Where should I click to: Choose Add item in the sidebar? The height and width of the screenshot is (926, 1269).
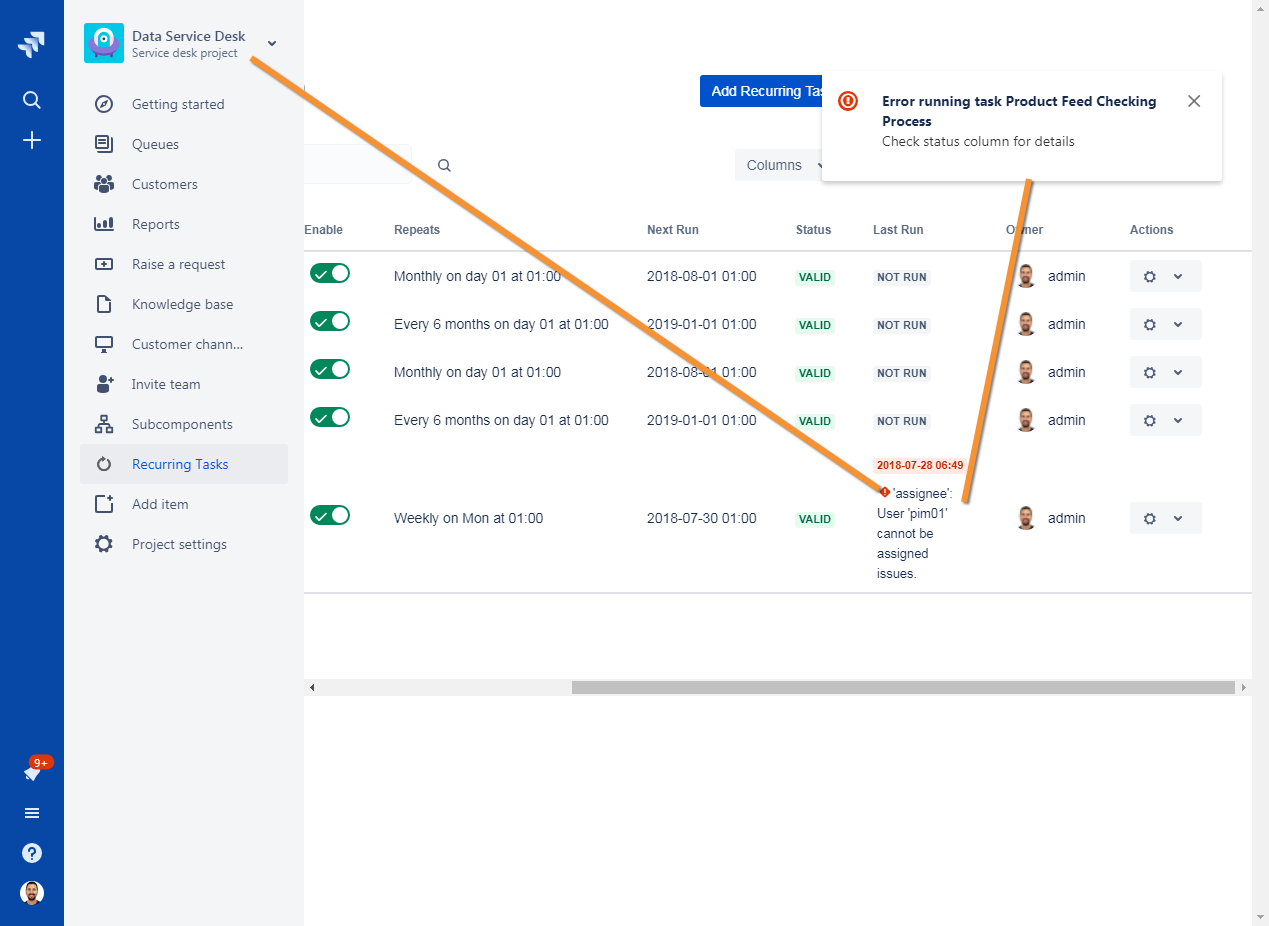(184, 504)
